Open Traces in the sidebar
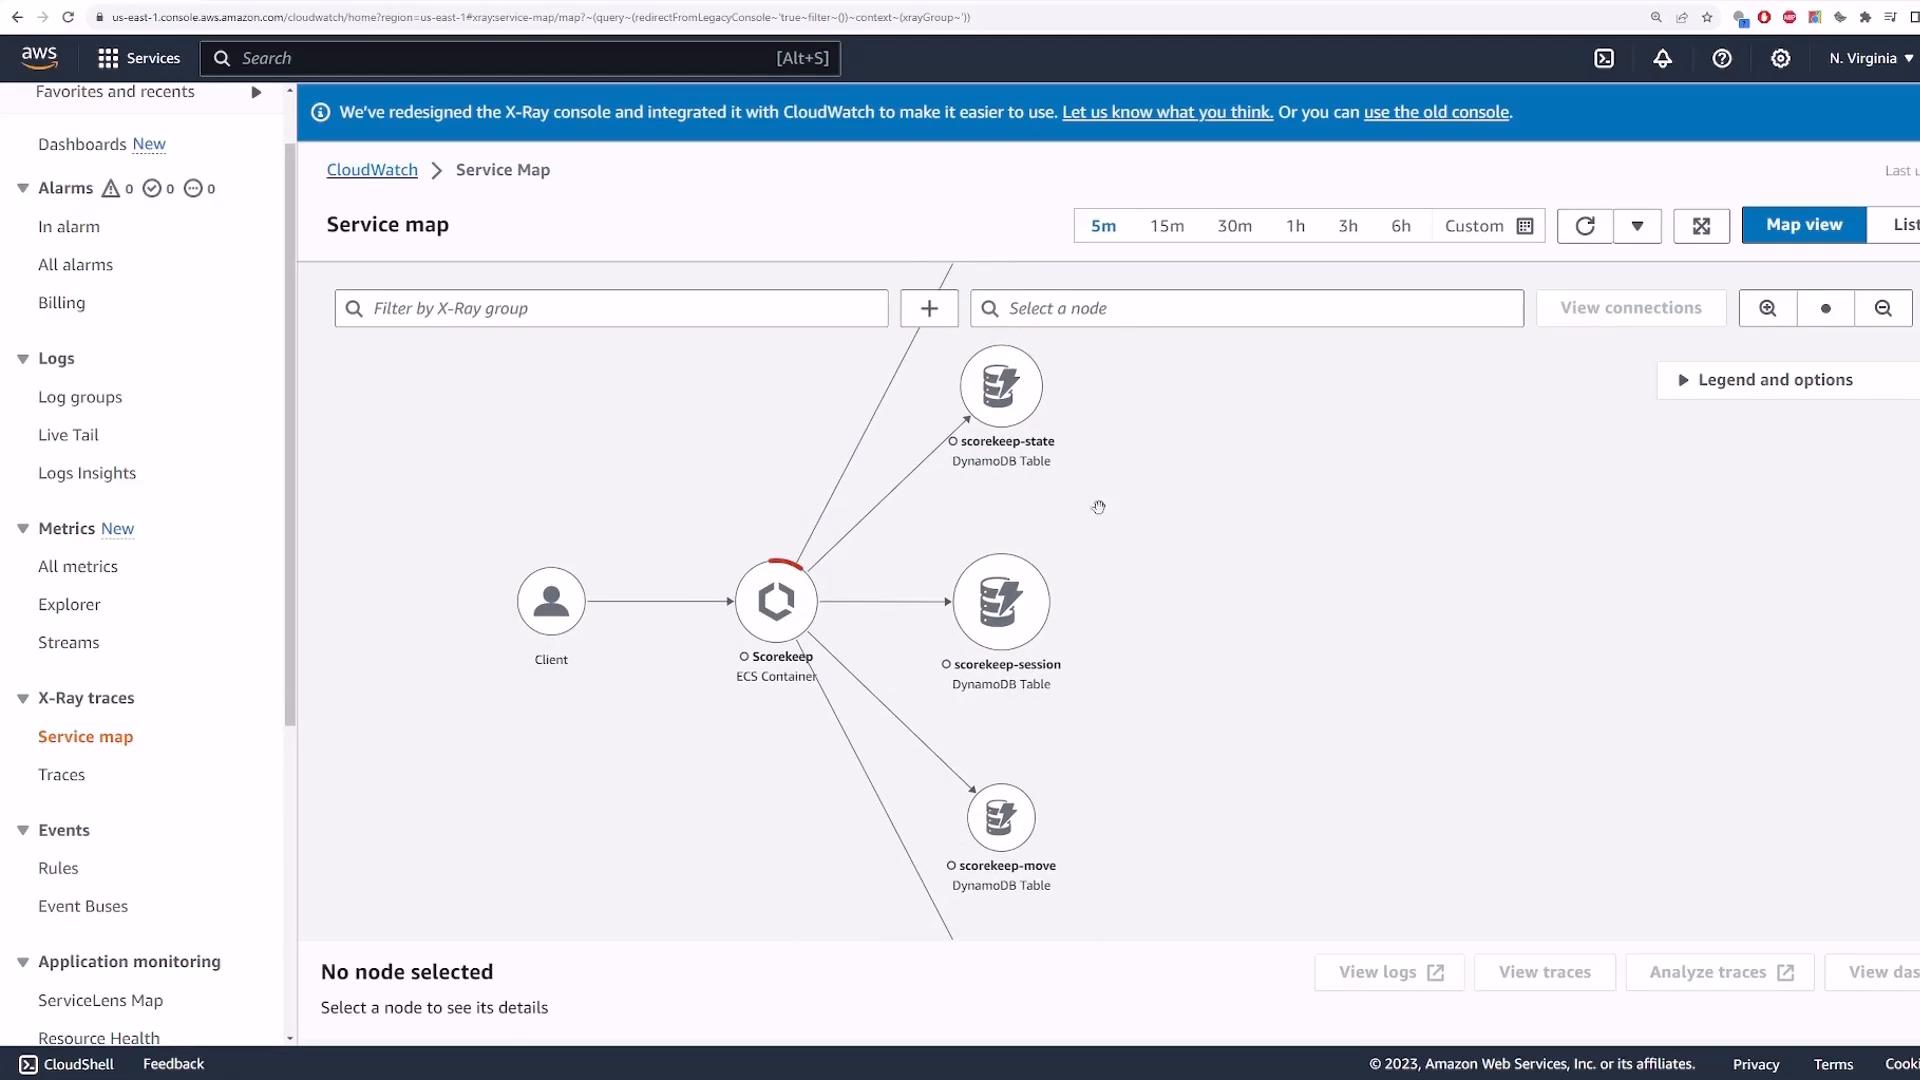The width and height of the screenshot is (1920, 1080). point(61,775)
